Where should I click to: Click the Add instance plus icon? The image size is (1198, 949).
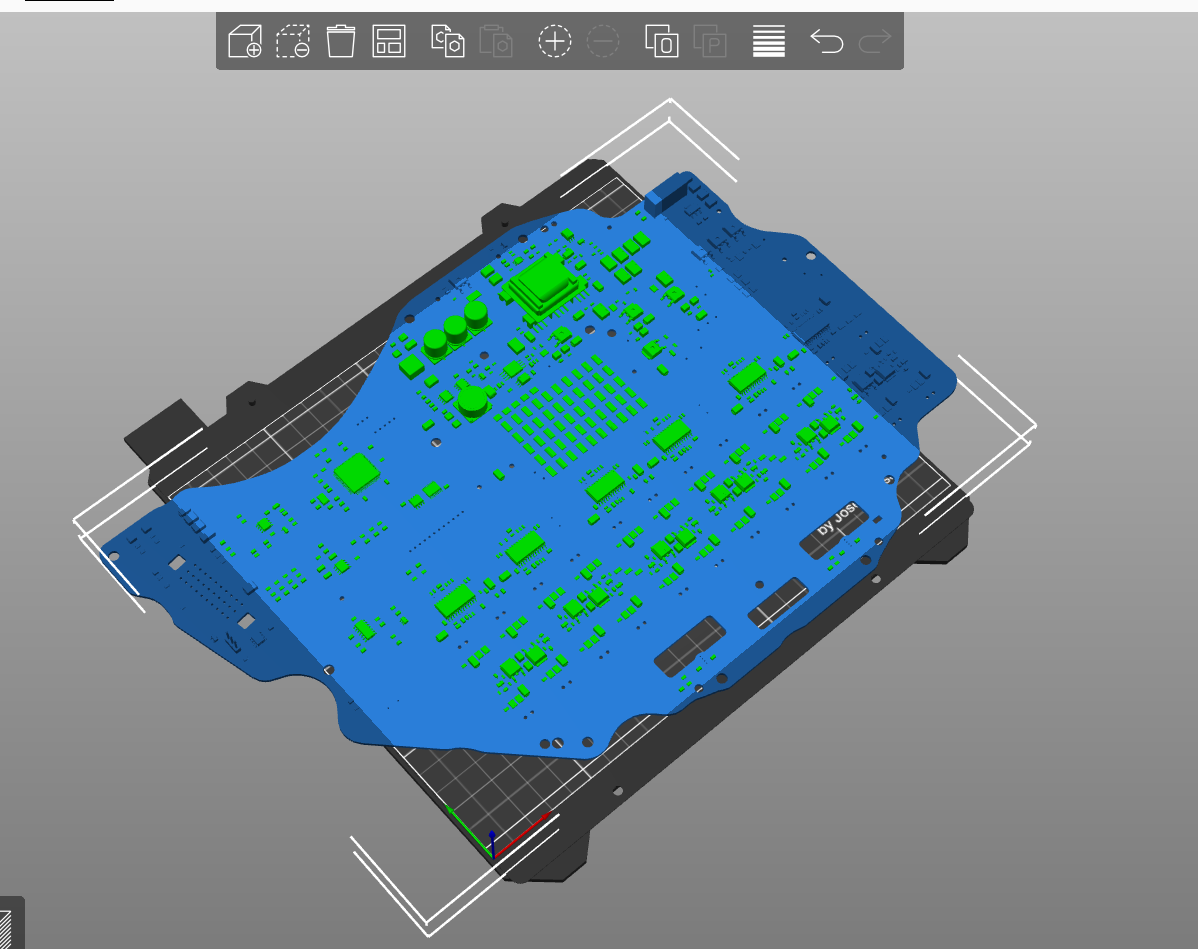[x=555, y=41]
